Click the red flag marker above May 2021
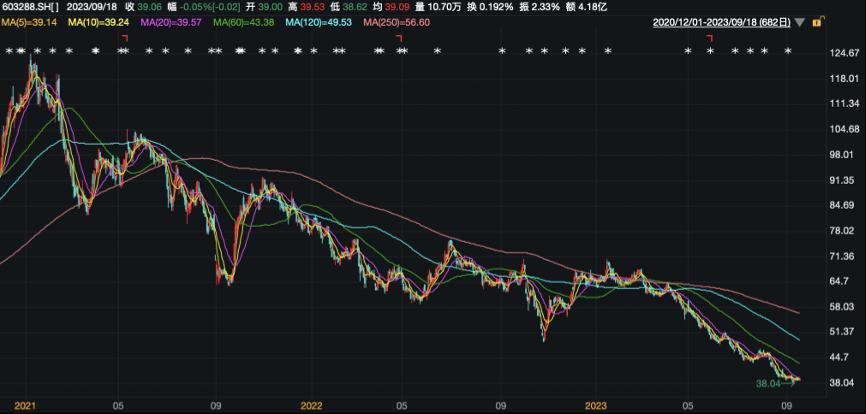The image size is (866, 414). tap(125, 38)
